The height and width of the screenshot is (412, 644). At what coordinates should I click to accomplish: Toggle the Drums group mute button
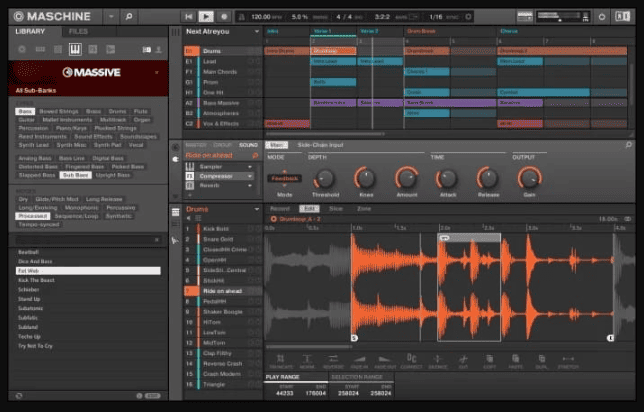pyautogui.click(x=251, y=51)
